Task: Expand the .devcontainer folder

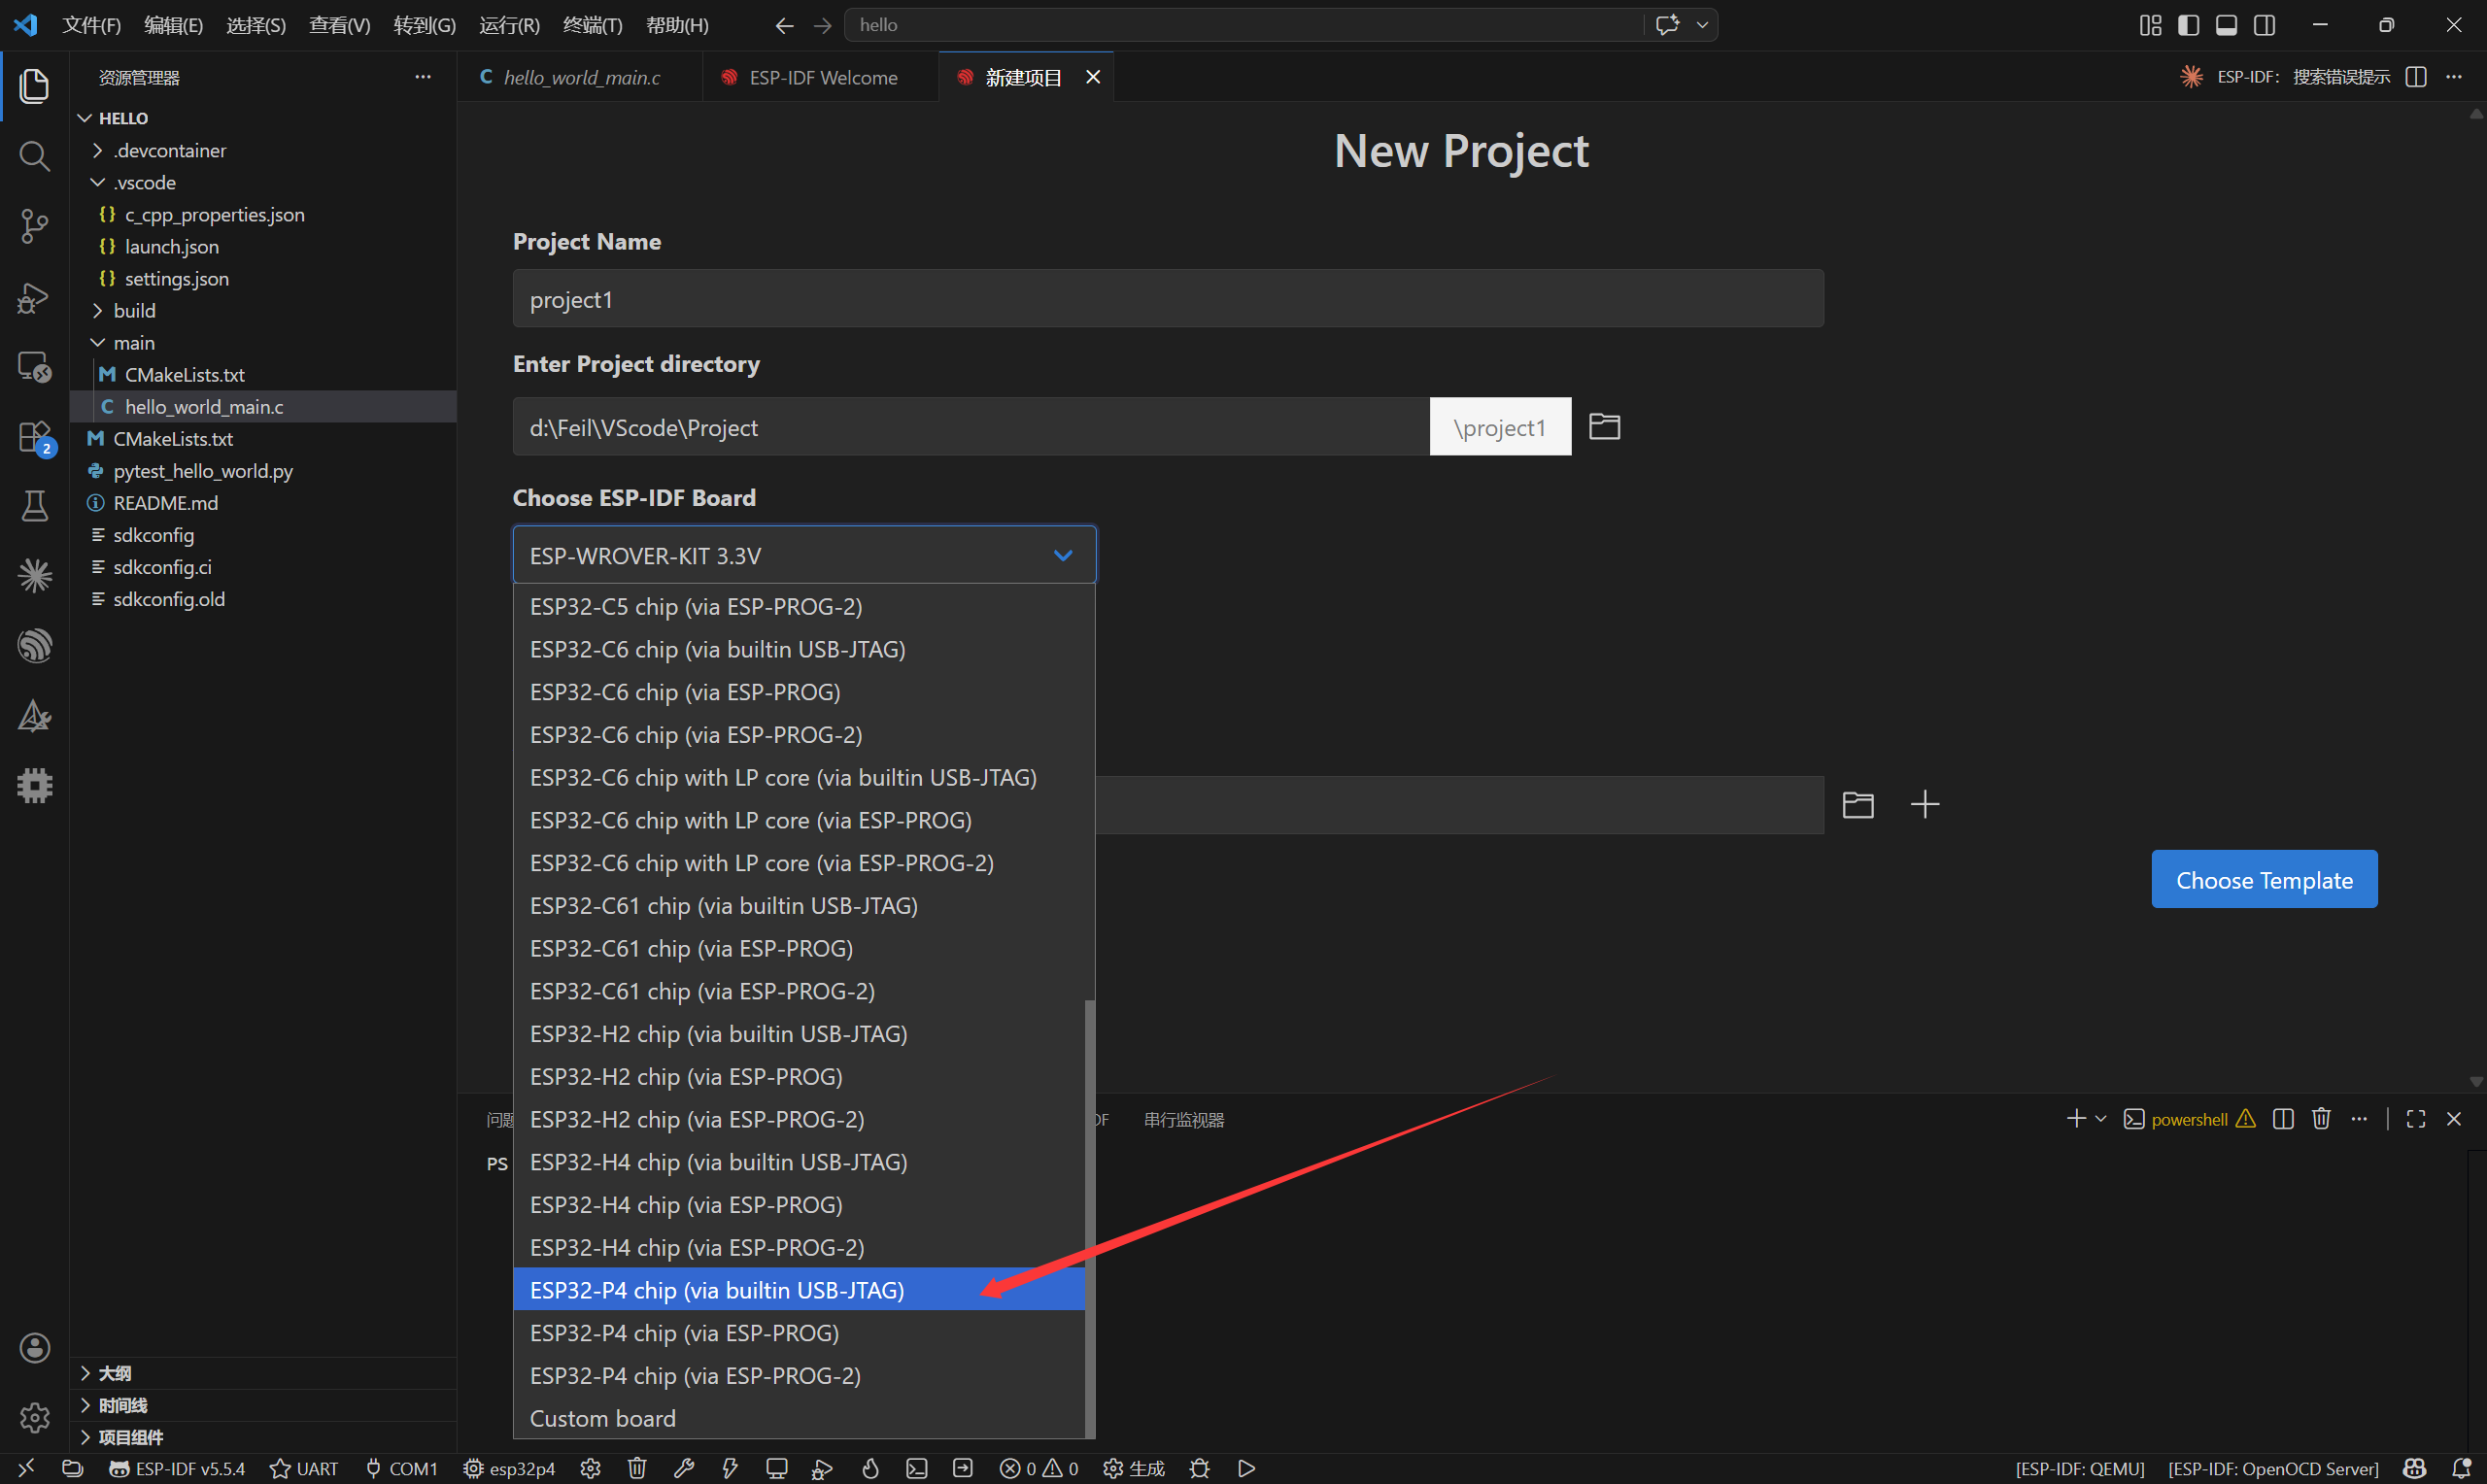Action: click(x=263, y=150)
